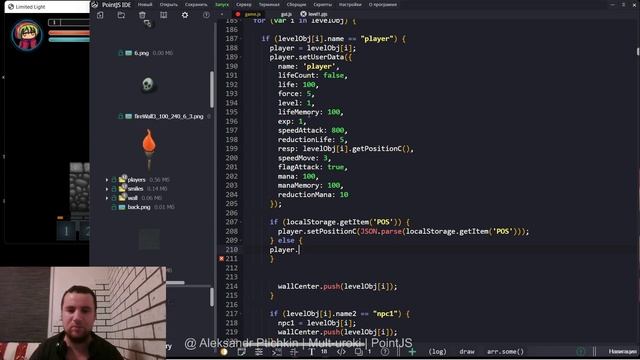The height and width of the screenshot is (360, 640).
Task: Click the question mark help icon
Action: pyautogui.click(x=384, y=351)
